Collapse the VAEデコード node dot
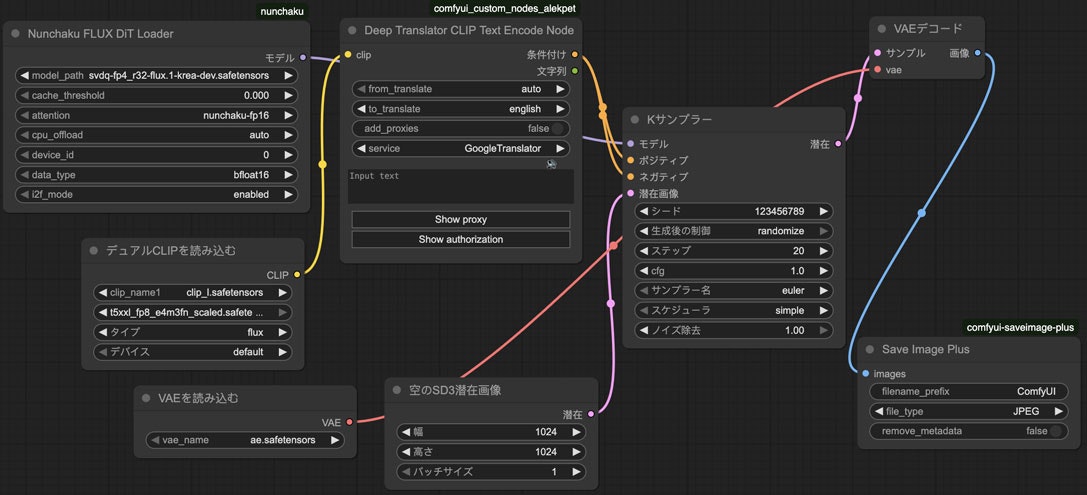 coord(882,29)
